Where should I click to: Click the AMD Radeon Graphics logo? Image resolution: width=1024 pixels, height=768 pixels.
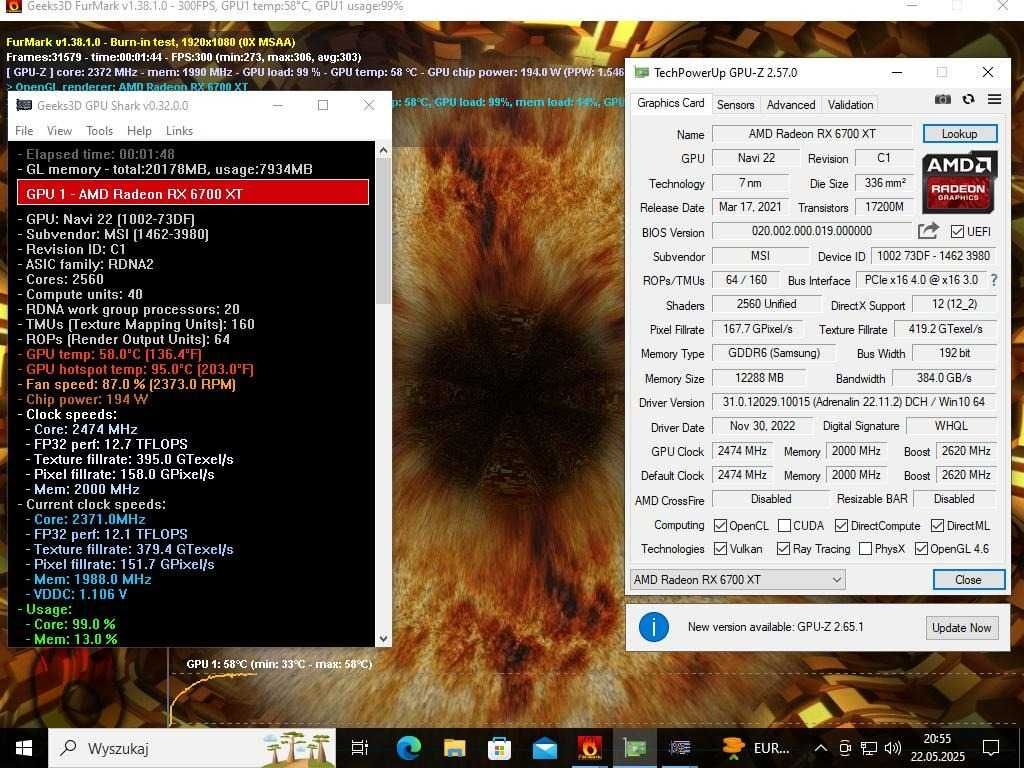point(959,182)
